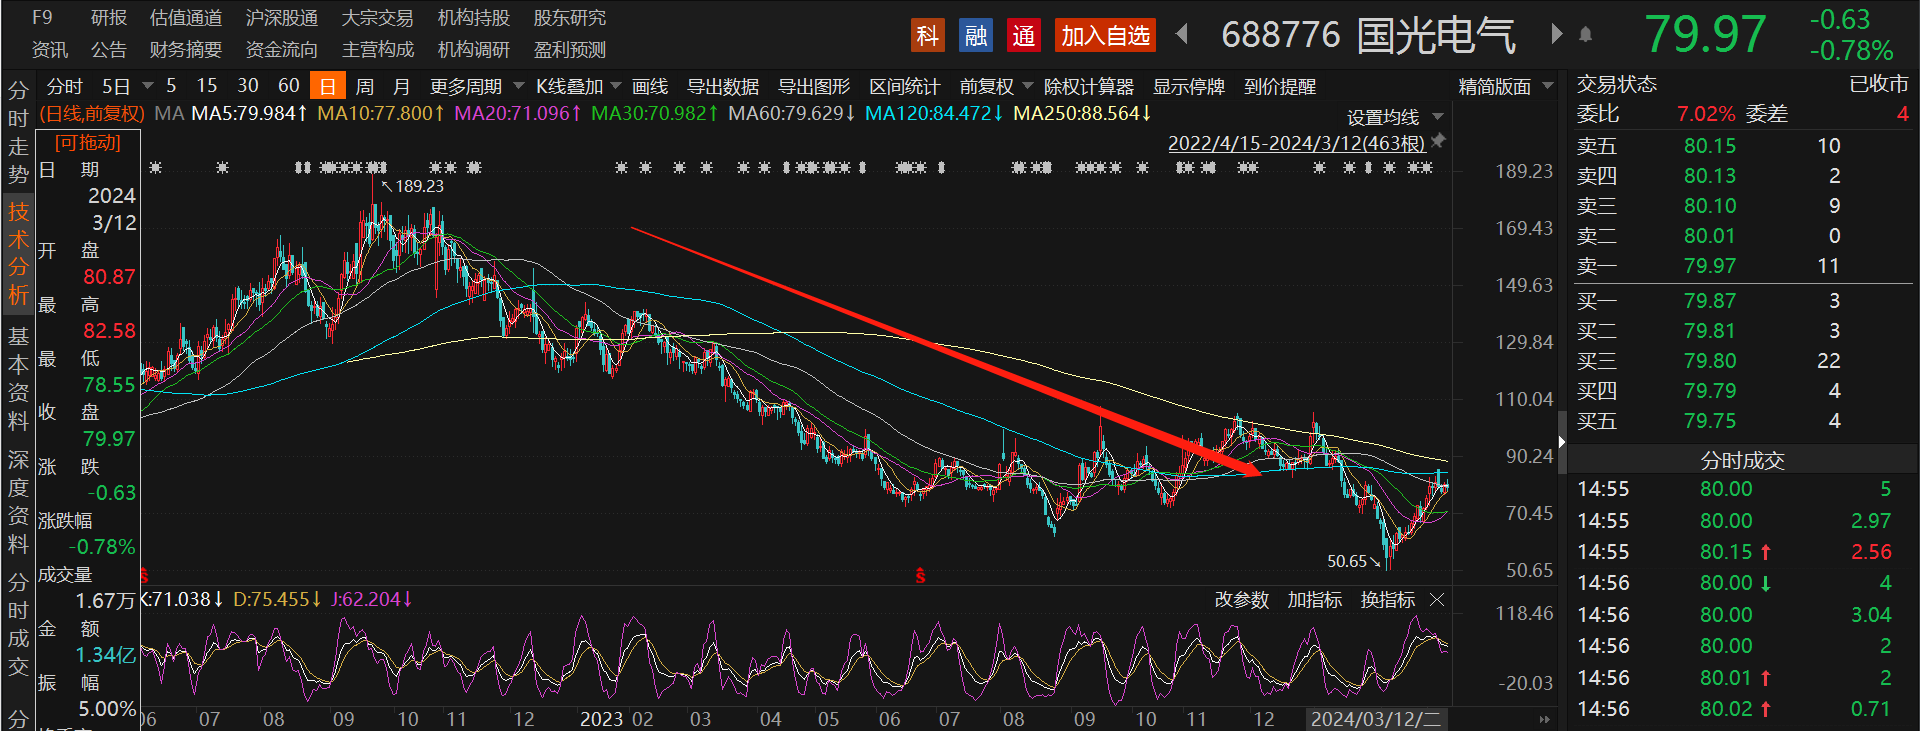The width and height of the screenshot is (1920, 731).
Task: Open the 精简版面 layout dropdown
Action: point(1505,87)
